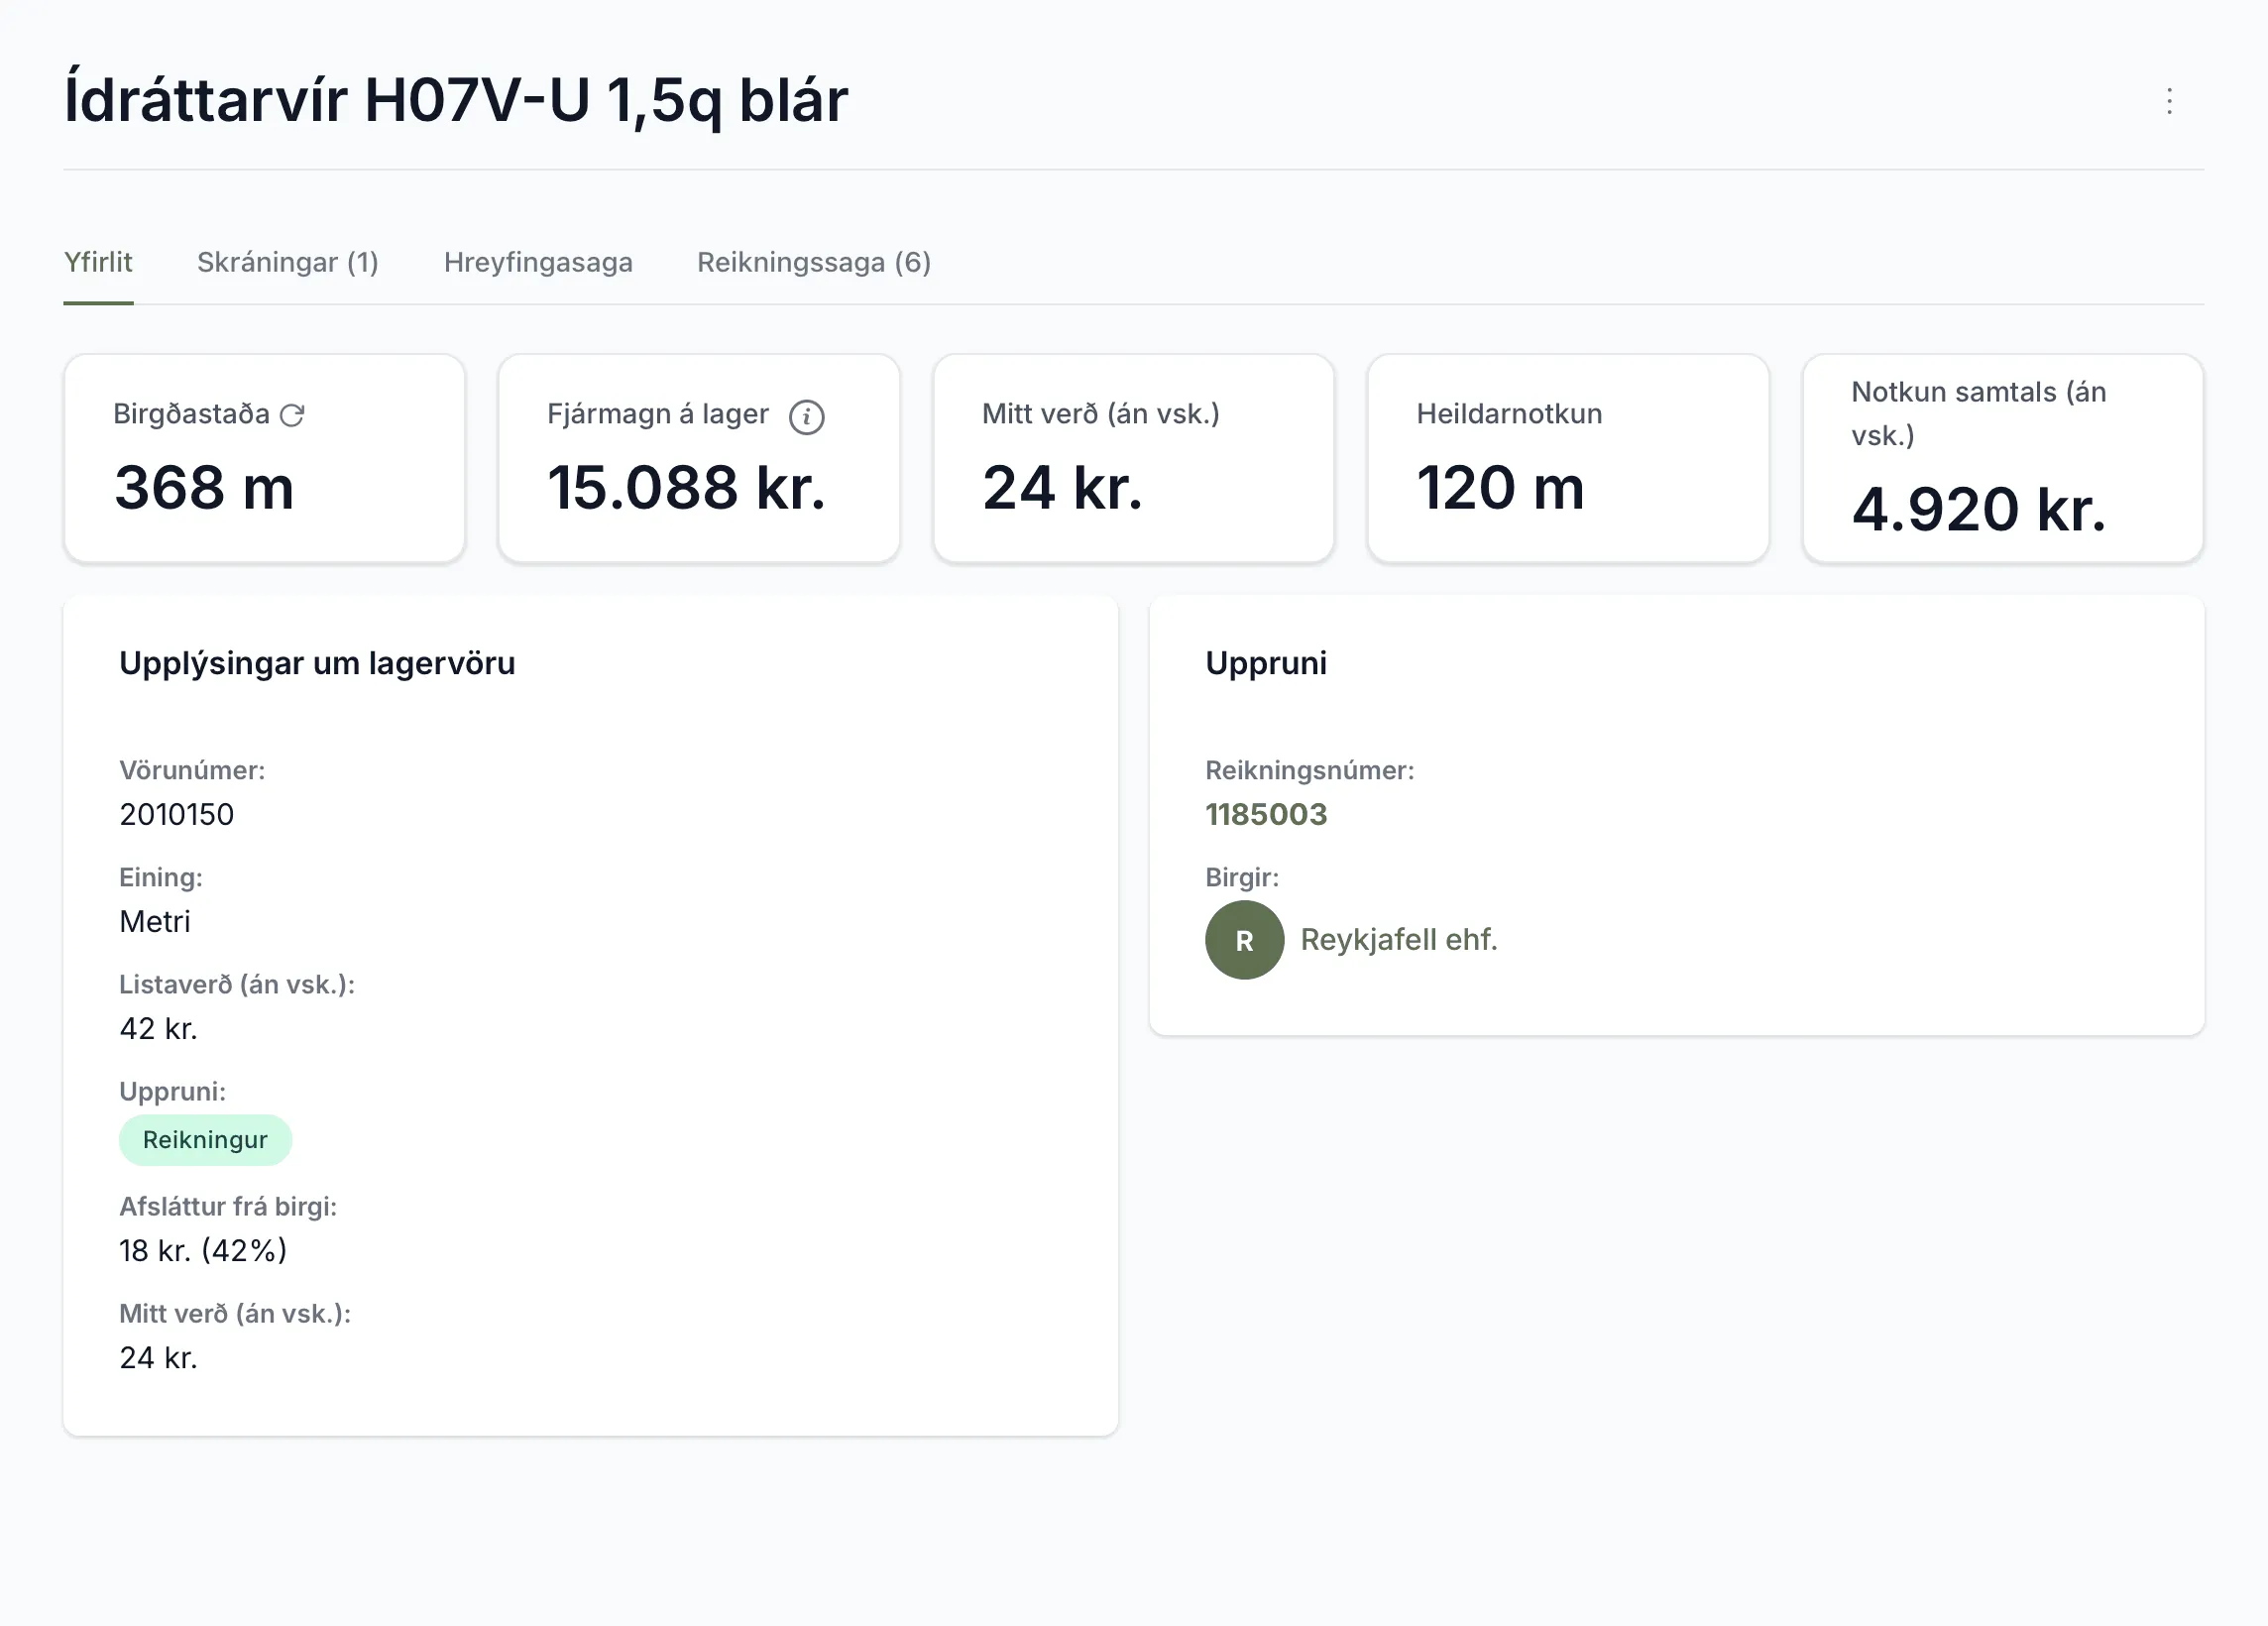Click the Heildarnotkun card label
Image resolution: width=2268 pixels, height=1626 pixels.
(x=1509, y=414)
